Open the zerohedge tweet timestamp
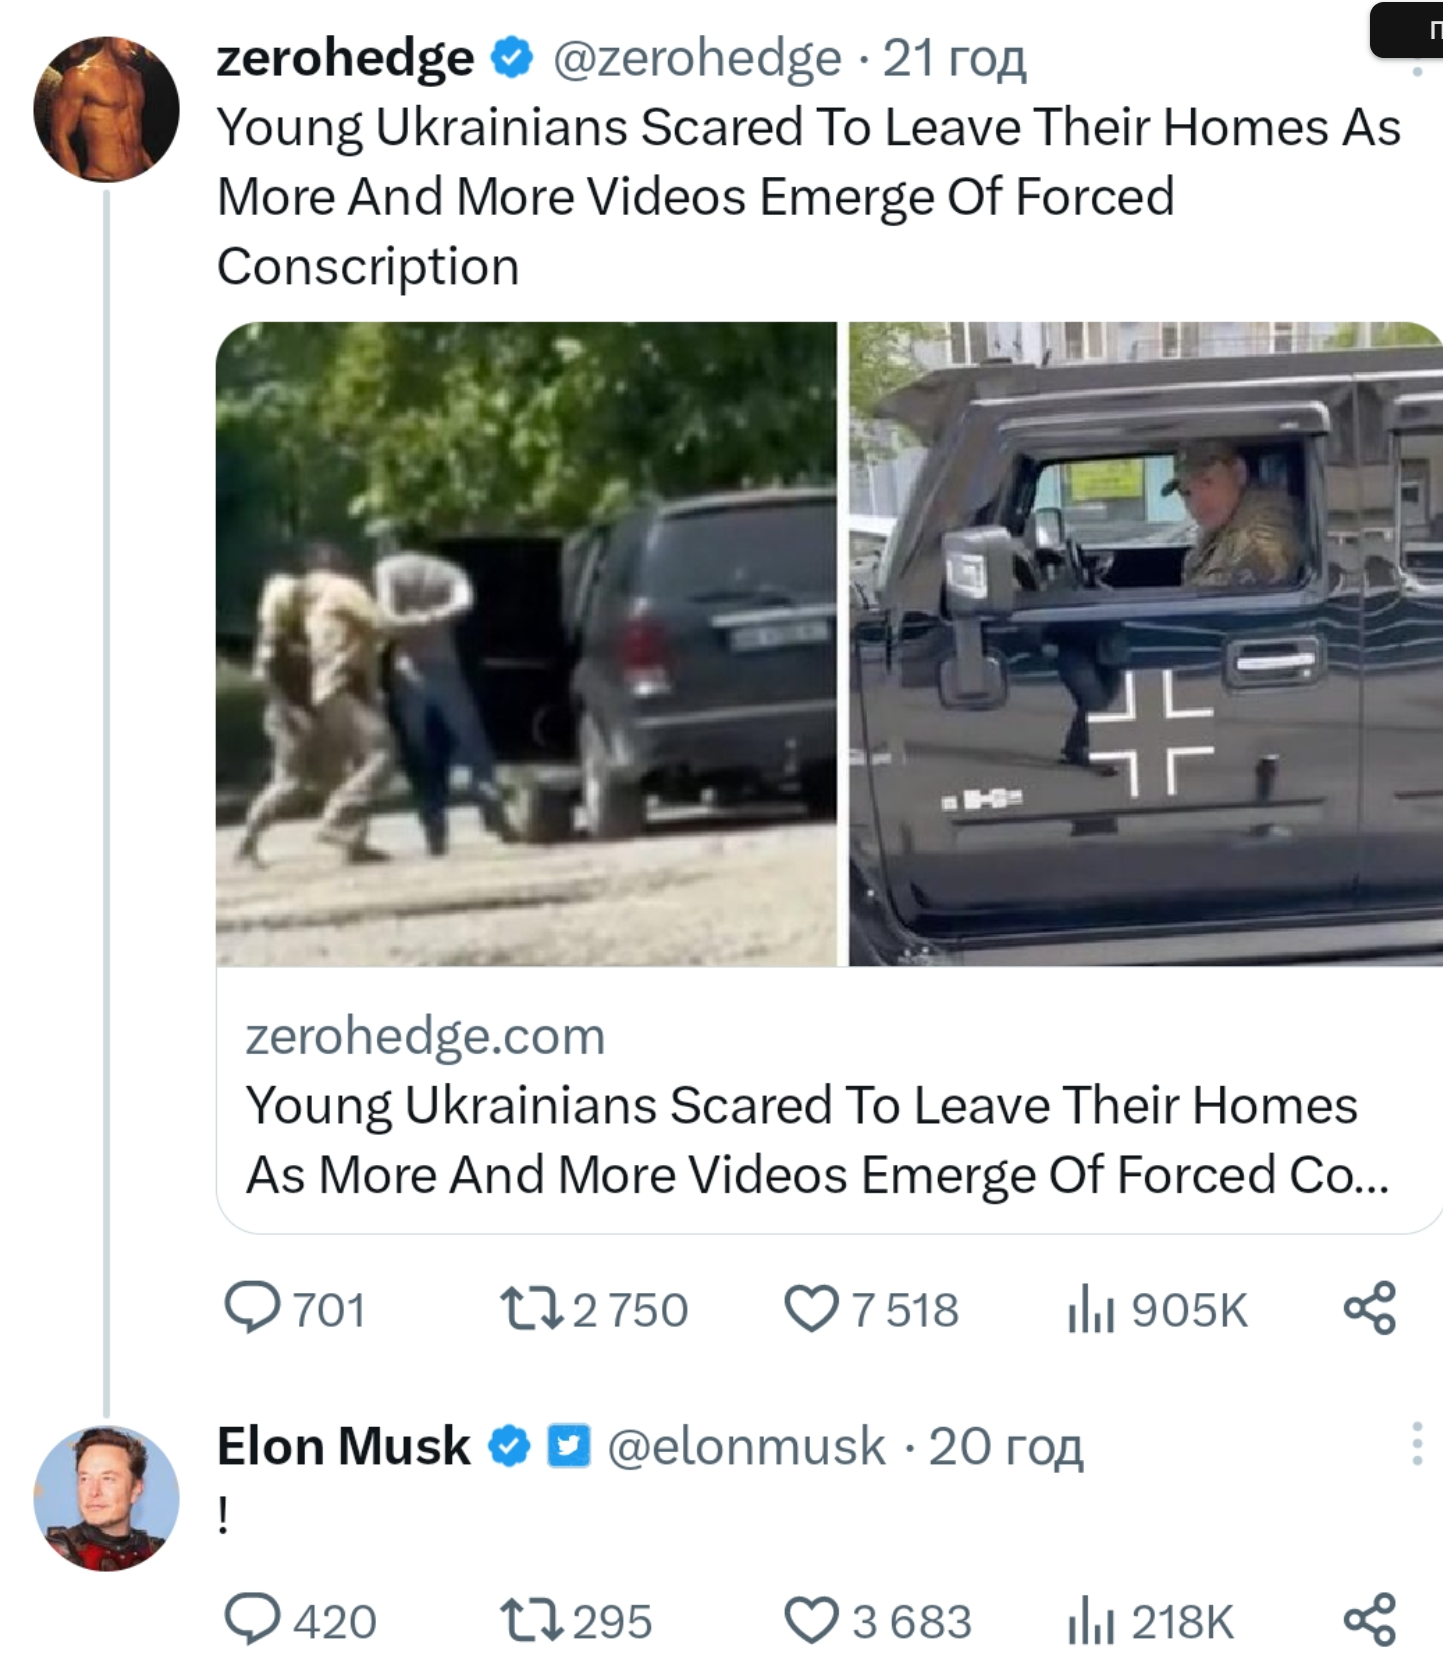The image size is (1443, 1660). pyautogui.click(x=954, y=58)
